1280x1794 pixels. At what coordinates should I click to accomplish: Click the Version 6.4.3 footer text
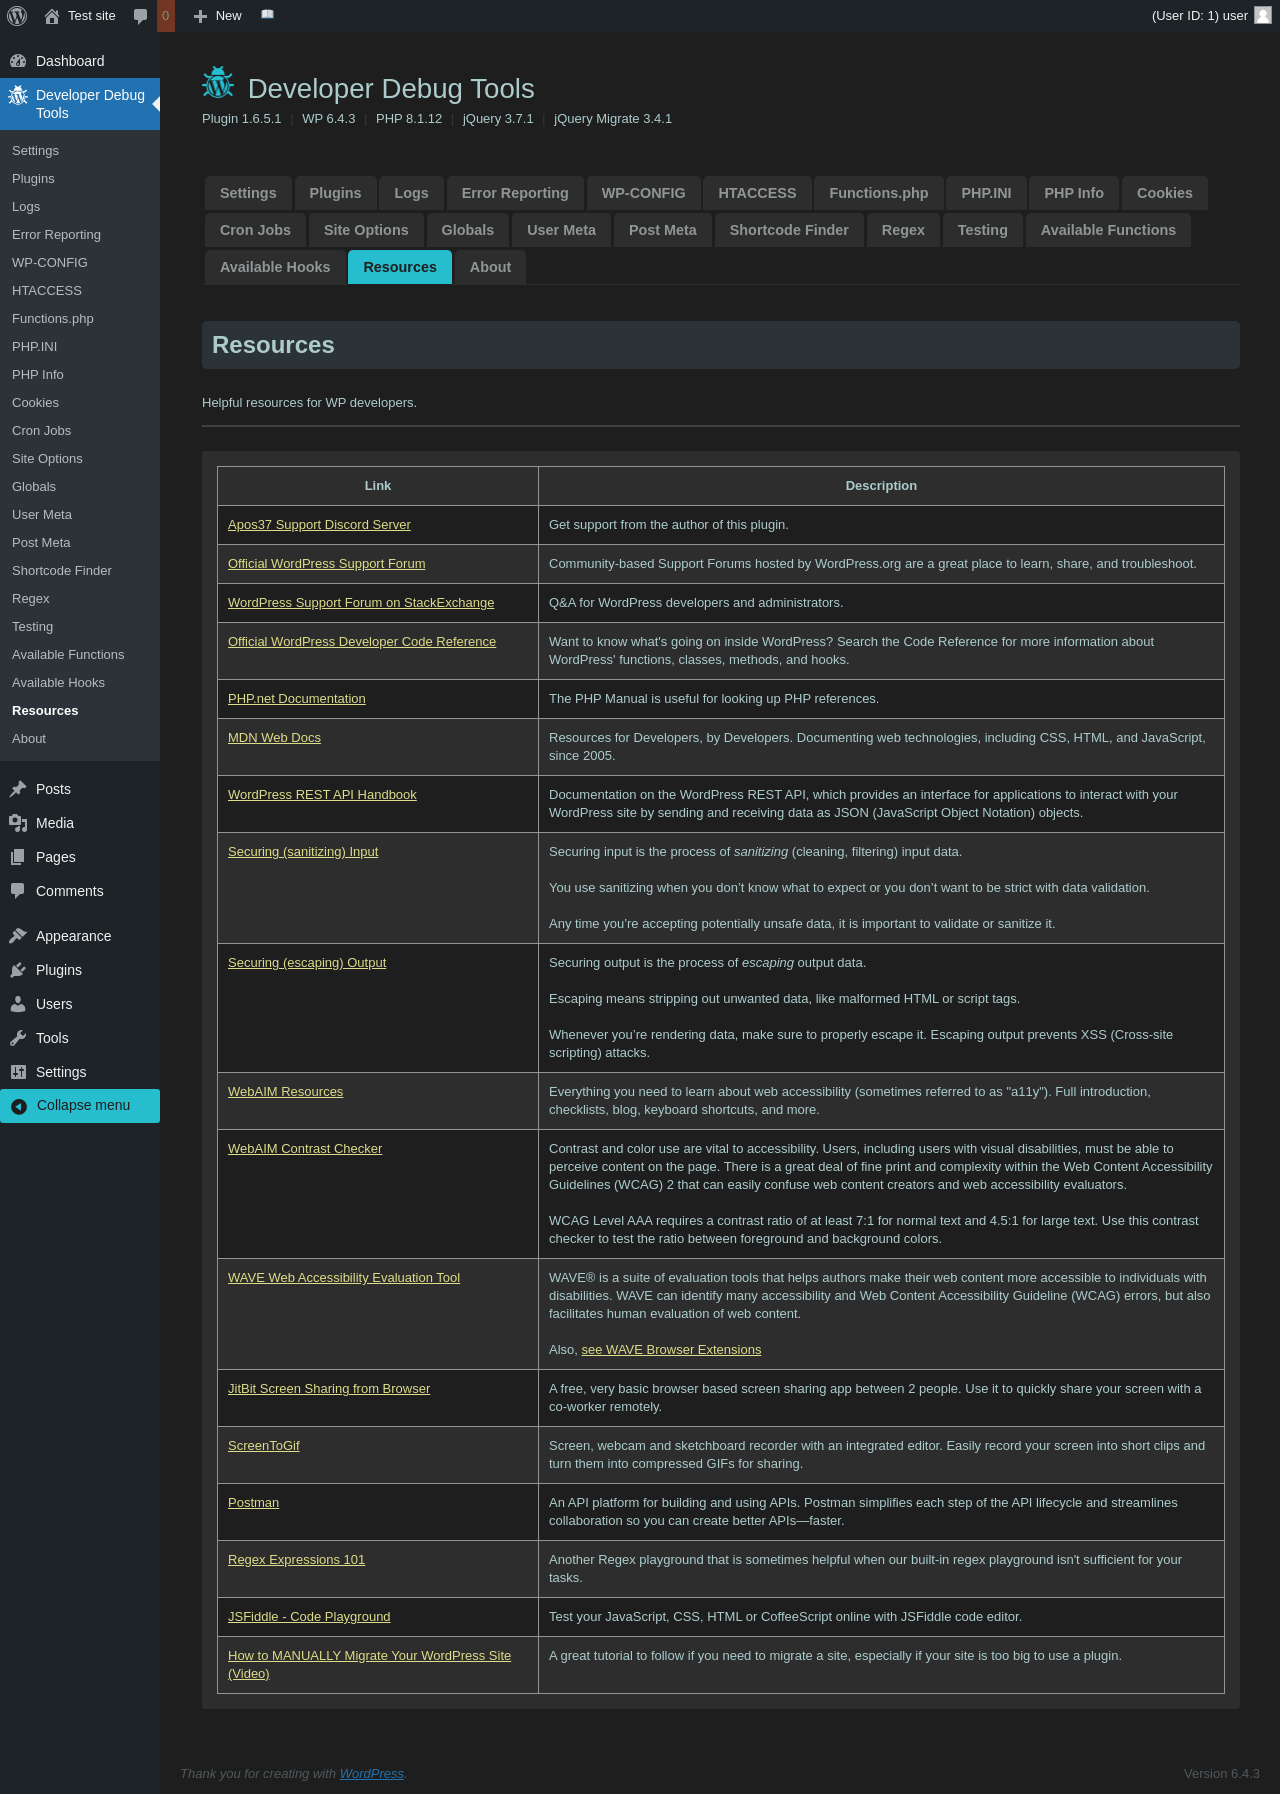click(x=1222, y=1774)
